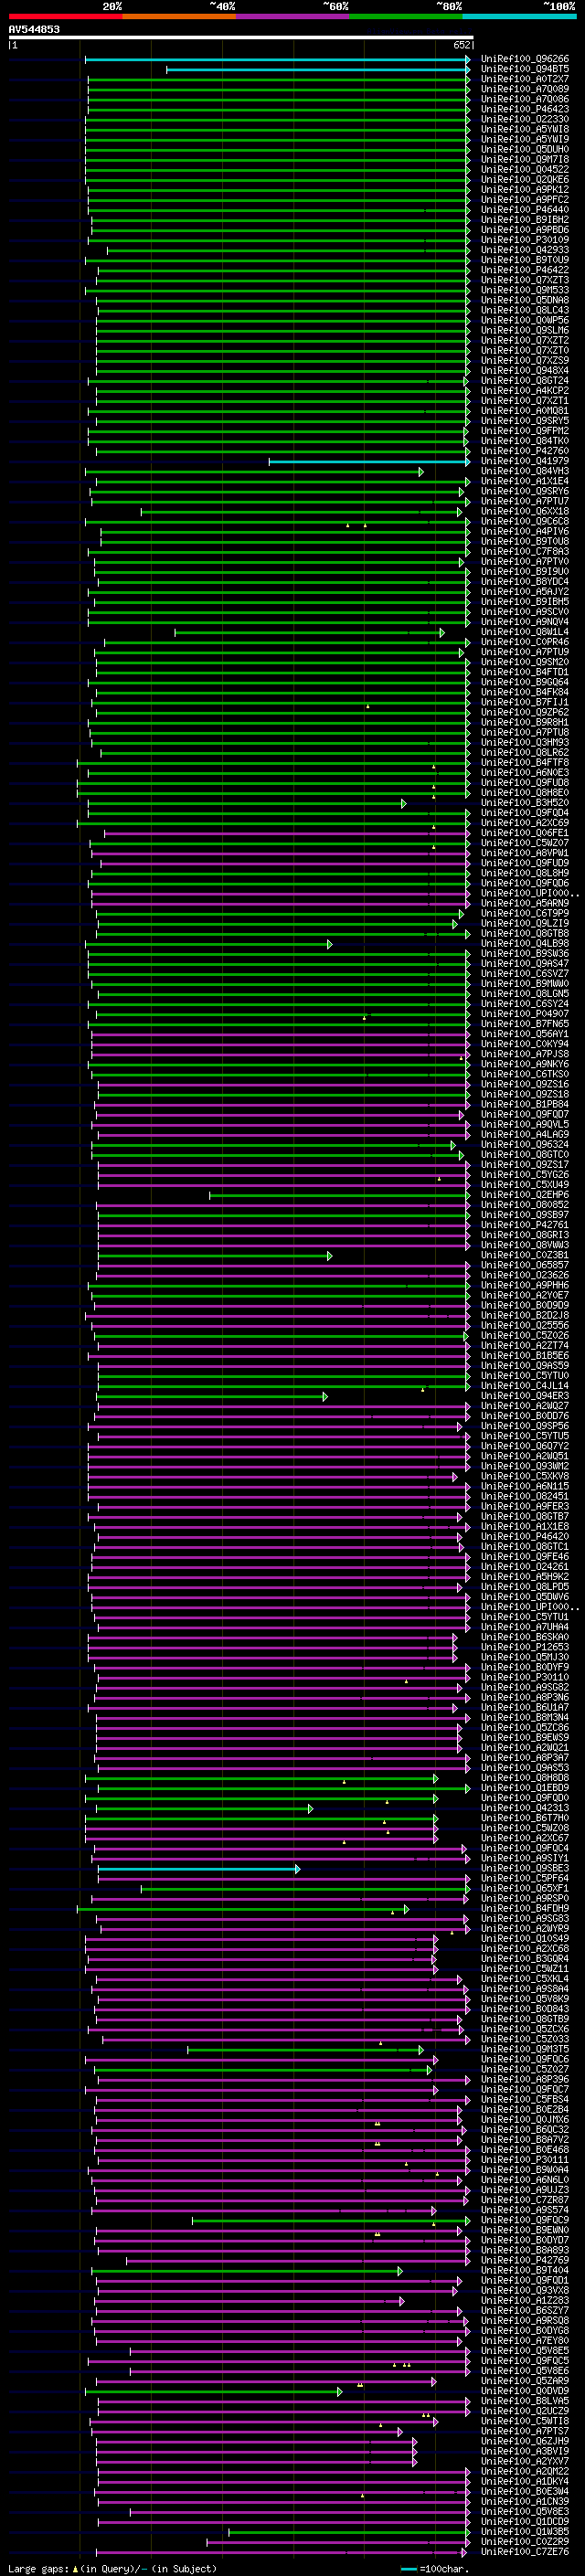This screenshot has width=585, height=2576.
Task: Click the UniRef100_Q42933 label
Action: tap(524, 250)
